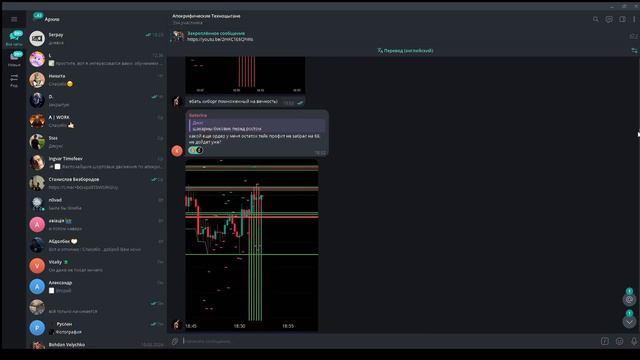640x360 pixels.
Task: Click the heart-emoji chat below pink avatar
Action: pyautogui.click(x=97, y=245)
